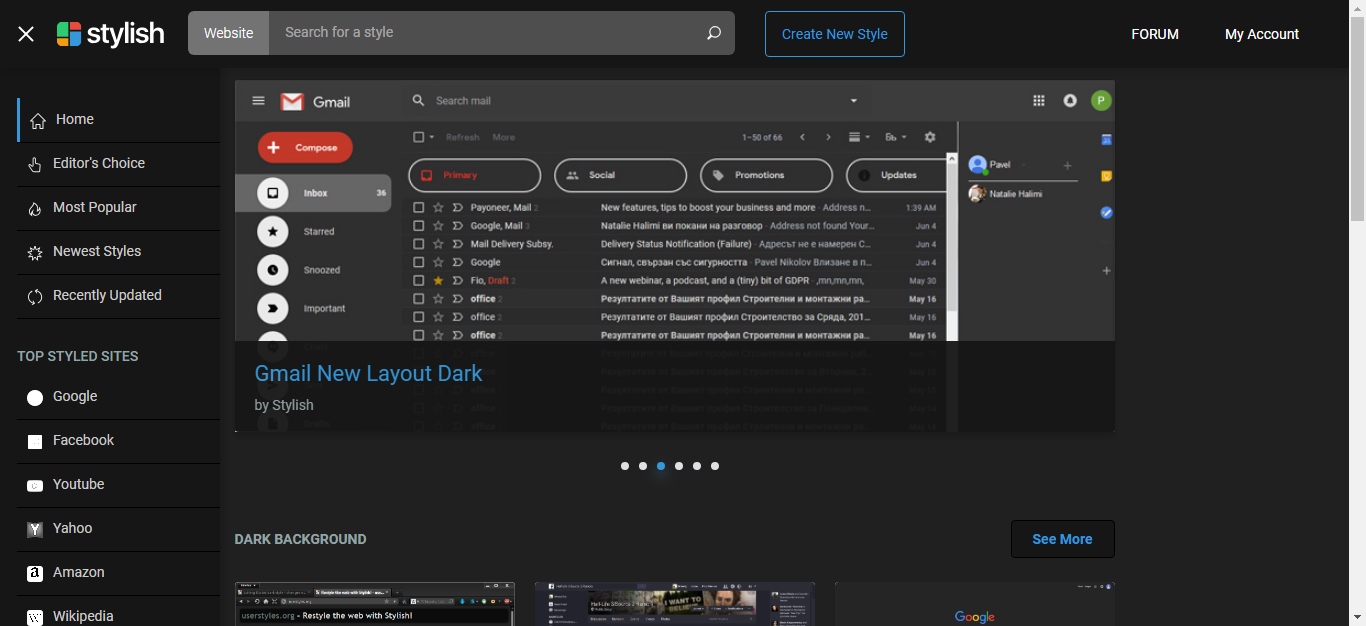This screenshot has height=626, width=1366.
Task: Select sixth carousel dot
Action: tap(715, 466)
